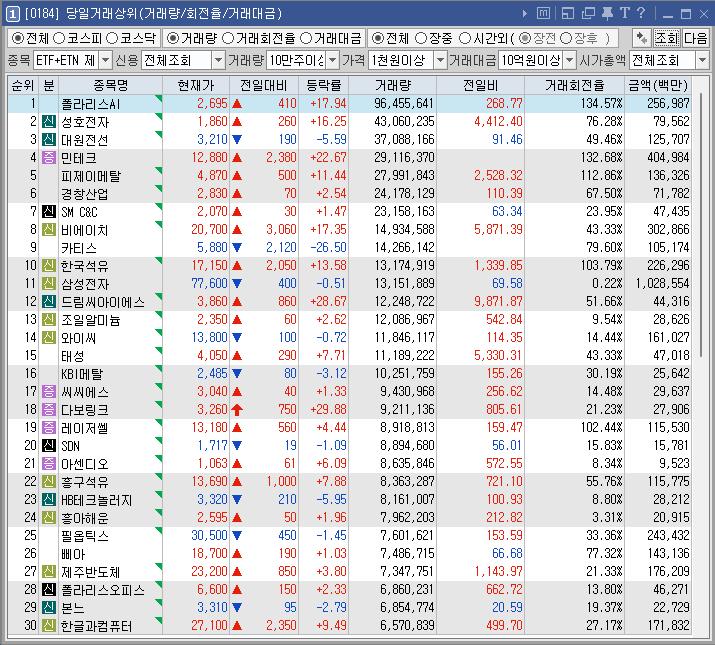715x645 pixels.
Task: Click the upper-limit arrow icon in 다보링크 row
Action: pyautogui.click(x=237, y=409)
